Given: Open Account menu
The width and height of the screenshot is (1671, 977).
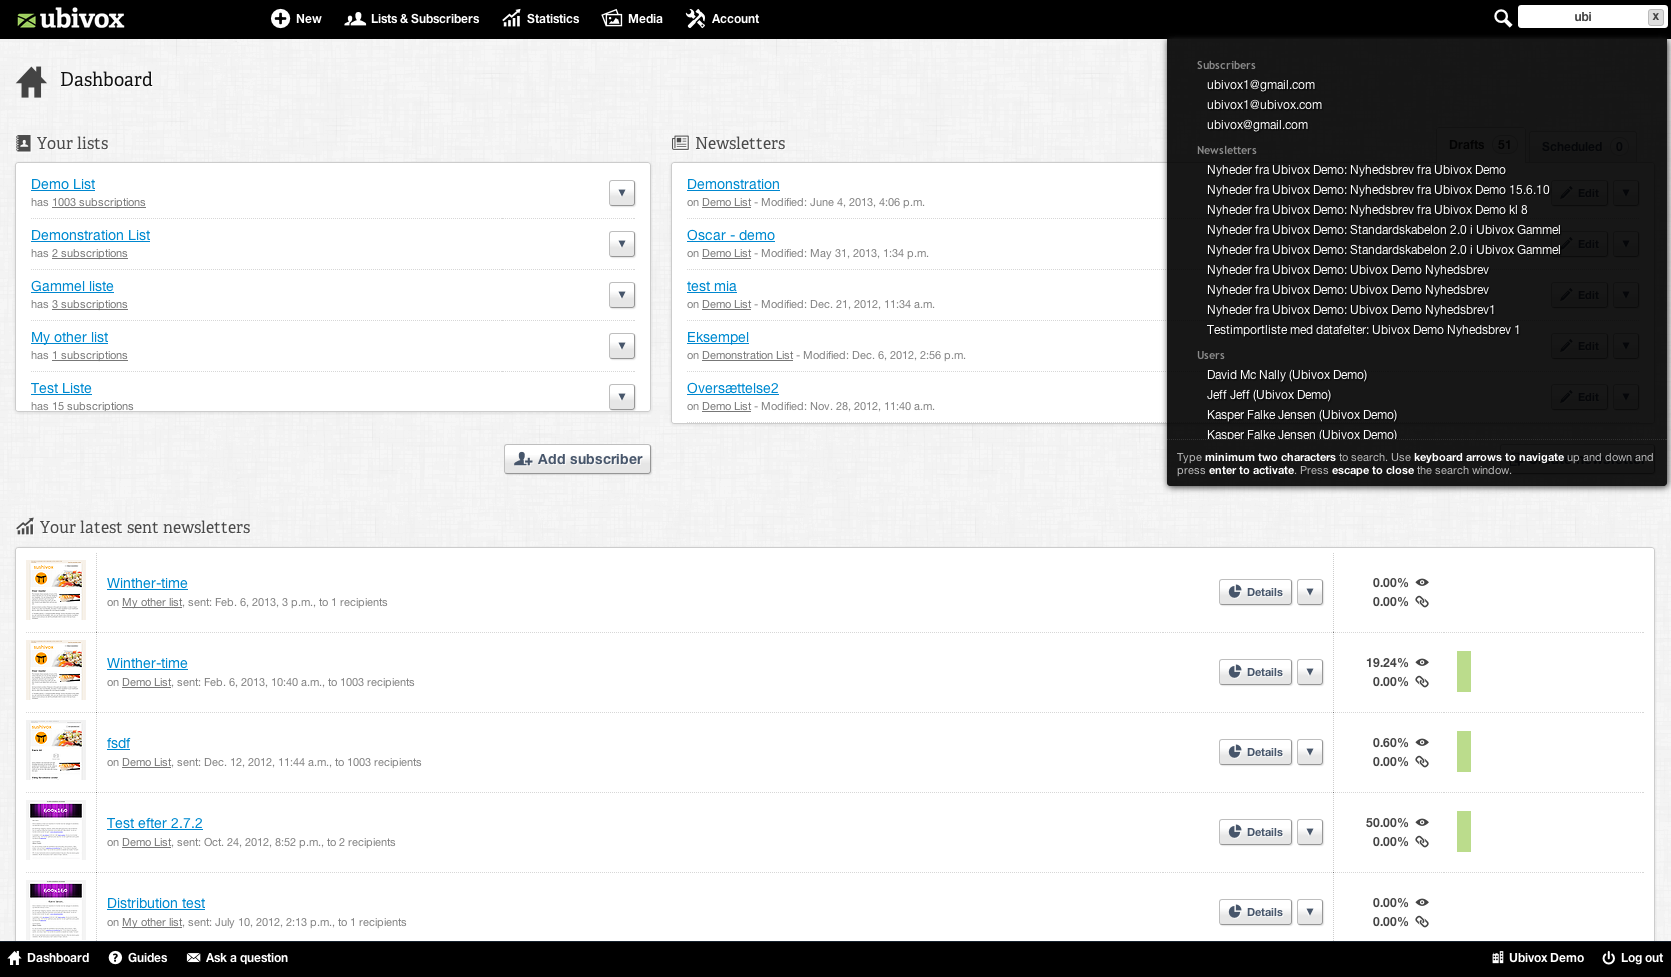Looking at the screenshot, I should coord(723,19).
